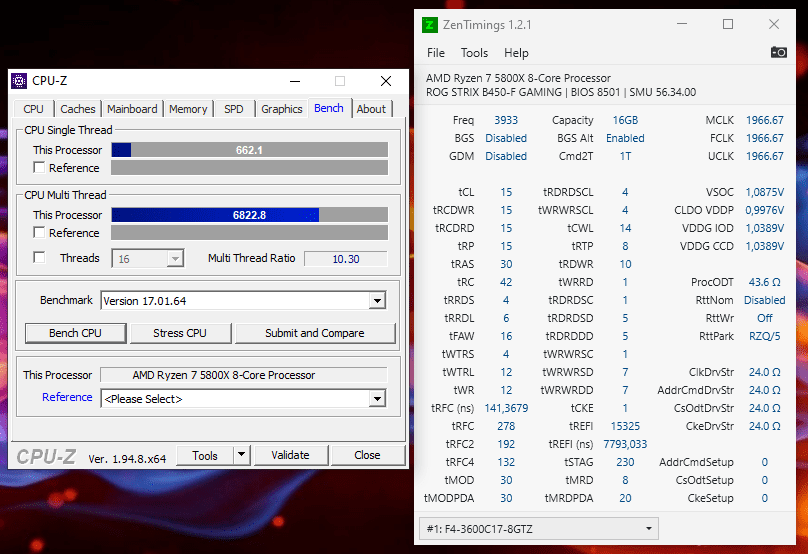This screenshot has height=554, width=808.
Task: Click Submit and Compare button
Action: 315,333
